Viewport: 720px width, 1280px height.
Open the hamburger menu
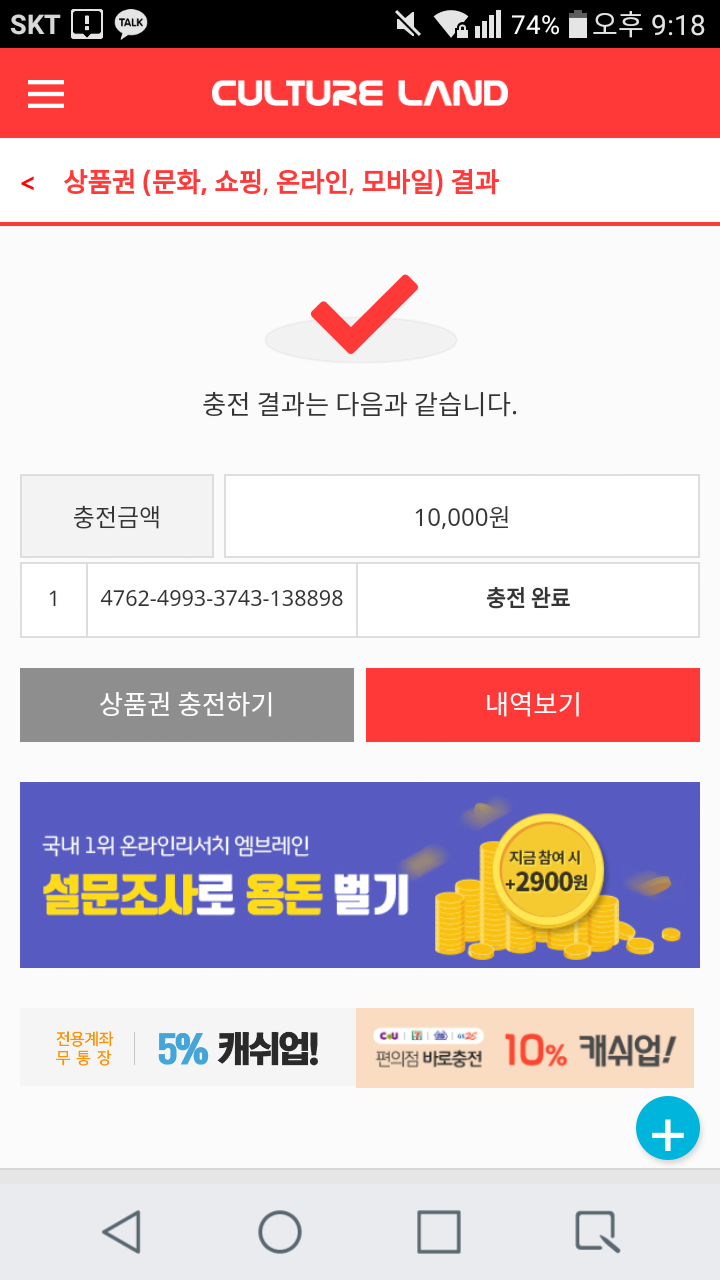(46, 94)
